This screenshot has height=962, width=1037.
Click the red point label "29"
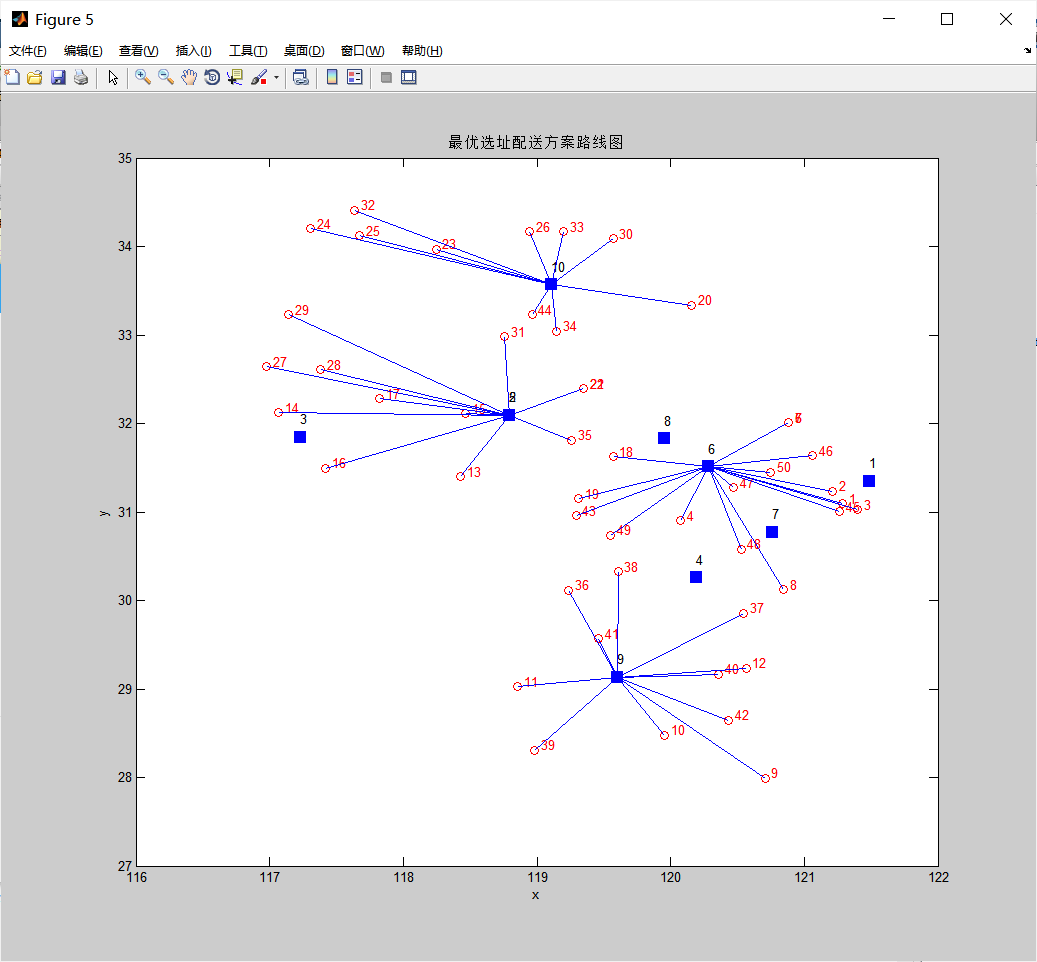click(x=302, y=311)
